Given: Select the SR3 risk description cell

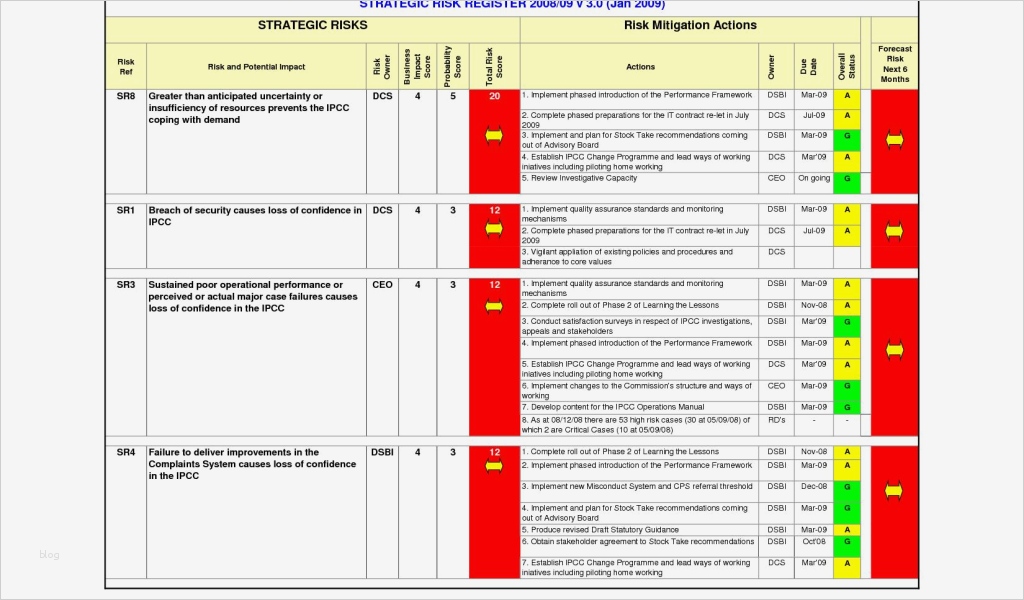Looking at the screenshot, I should pos(256,296).
